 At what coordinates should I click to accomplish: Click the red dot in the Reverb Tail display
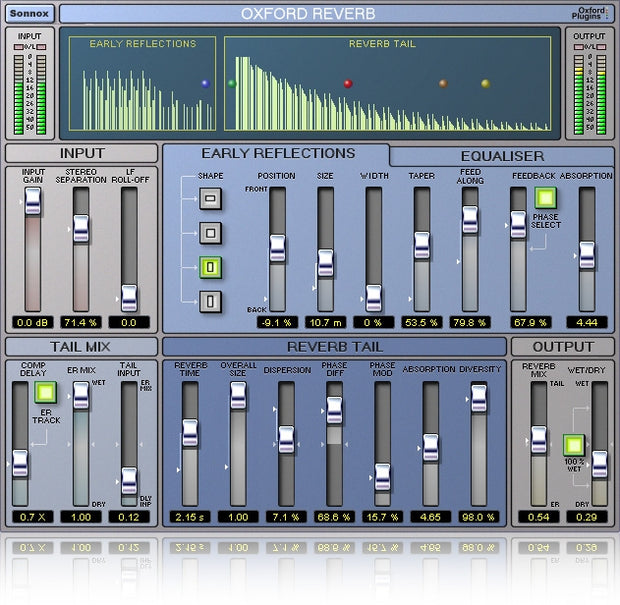click(348, 83)
